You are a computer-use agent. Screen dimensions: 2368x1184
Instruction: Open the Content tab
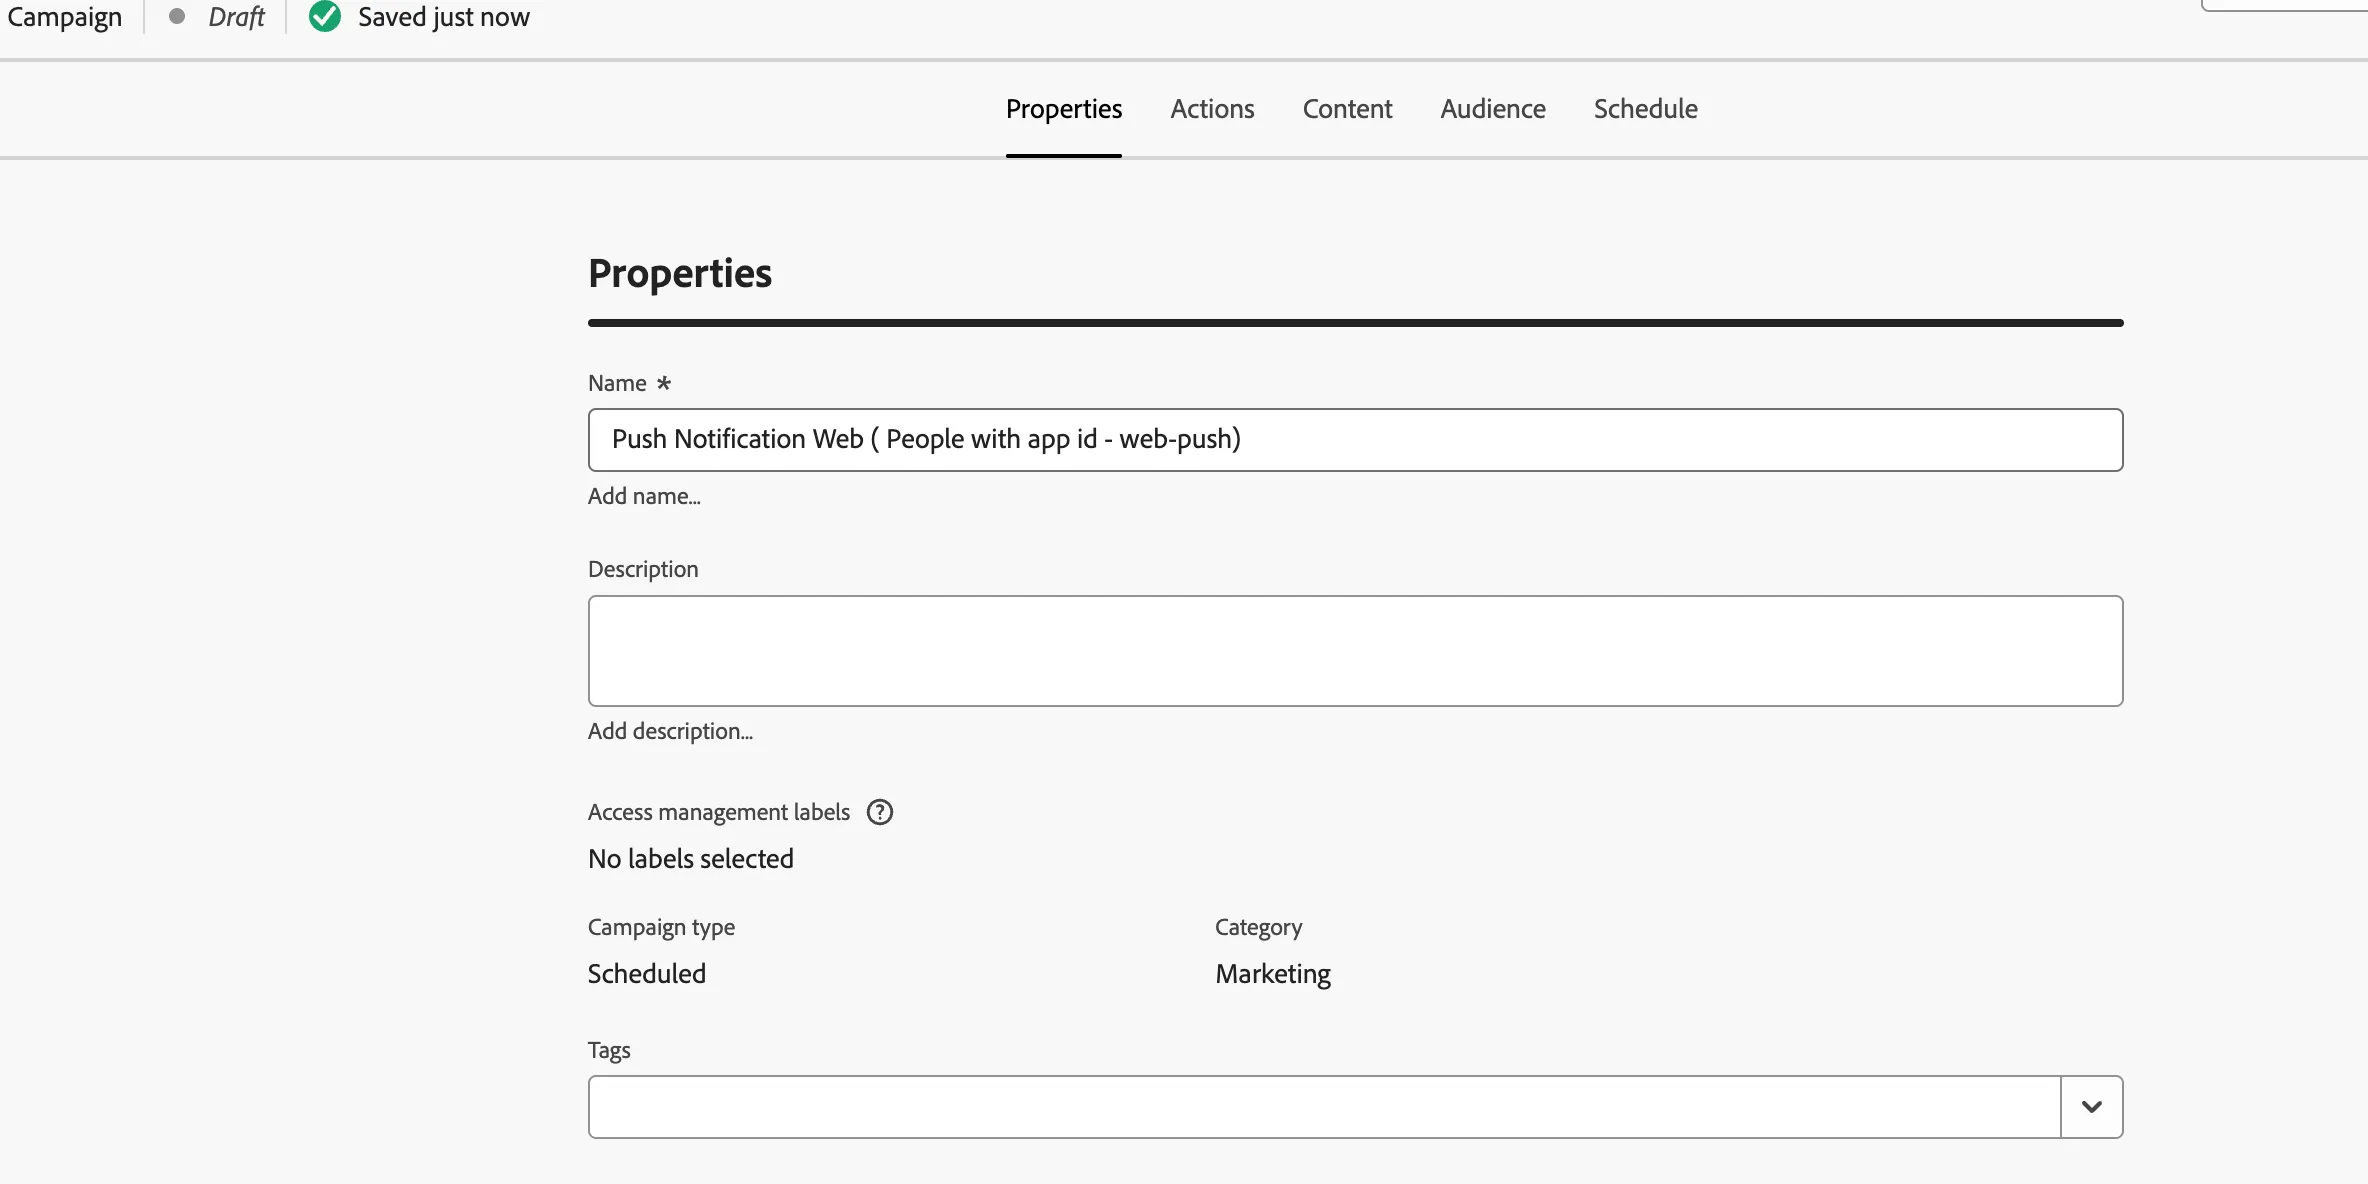pyautogui.click(x=1347, y=108)
